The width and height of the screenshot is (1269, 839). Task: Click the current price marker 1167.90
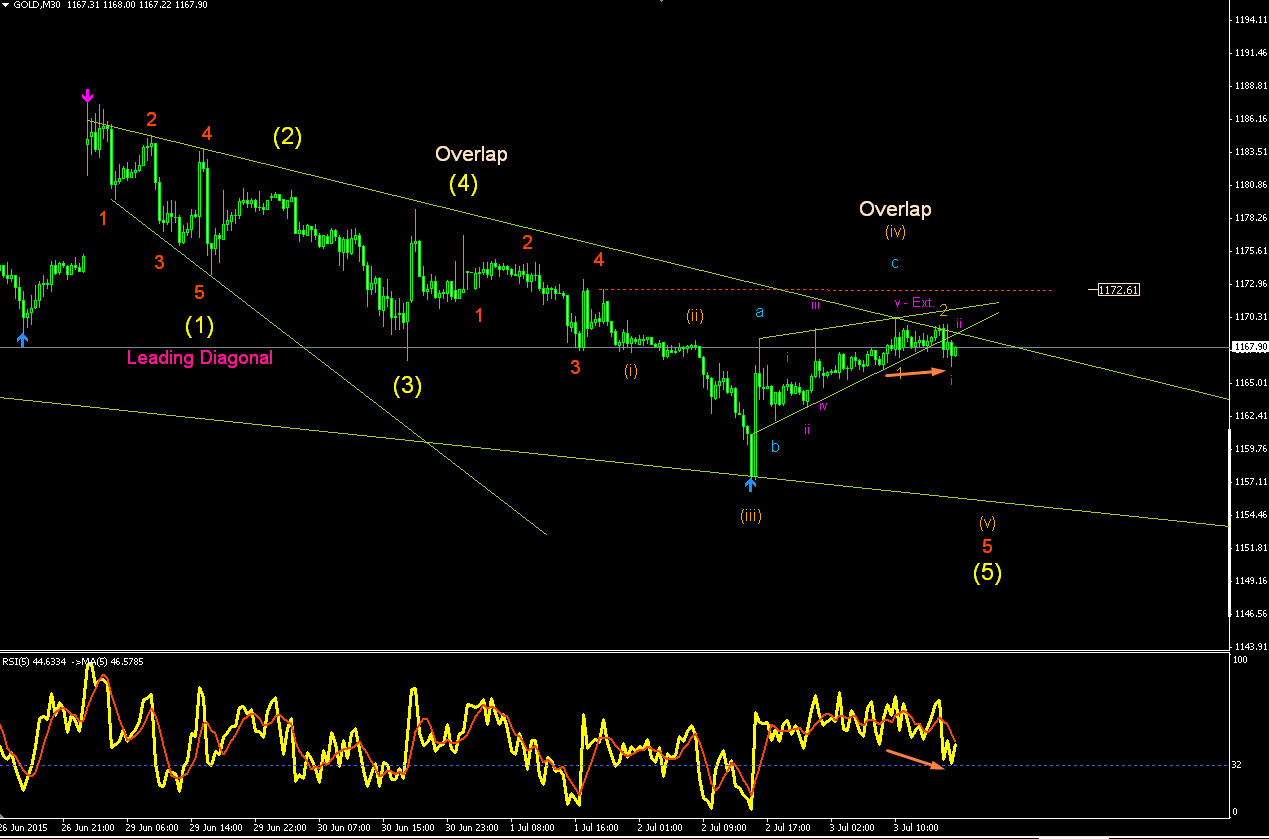point(1249,347)
